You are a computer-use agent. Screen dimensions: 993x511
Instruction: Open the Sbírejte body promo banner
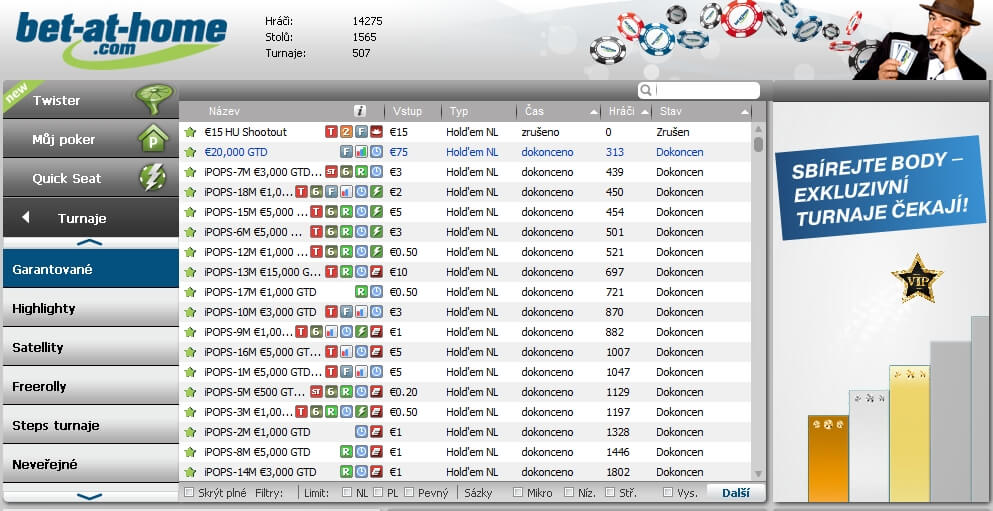pos(880,188)
